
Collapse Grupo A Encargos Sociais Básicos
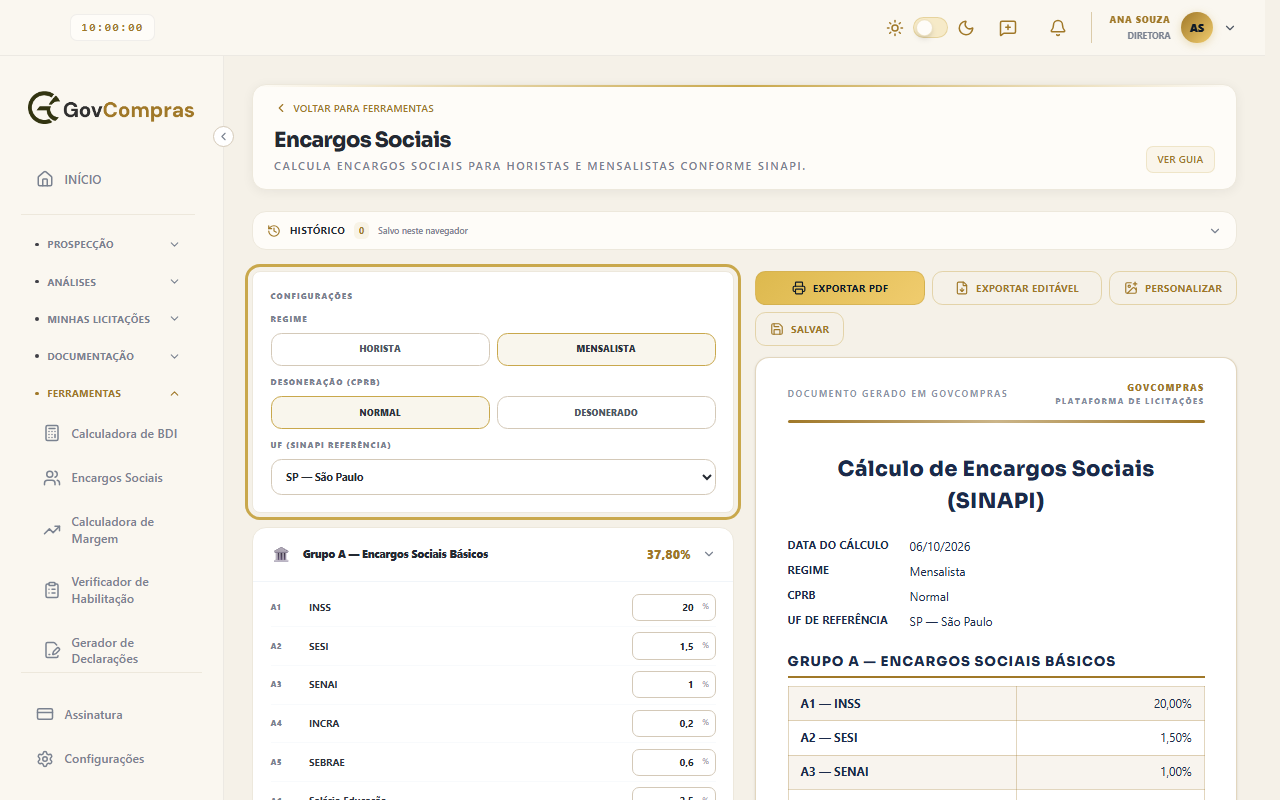709,554
